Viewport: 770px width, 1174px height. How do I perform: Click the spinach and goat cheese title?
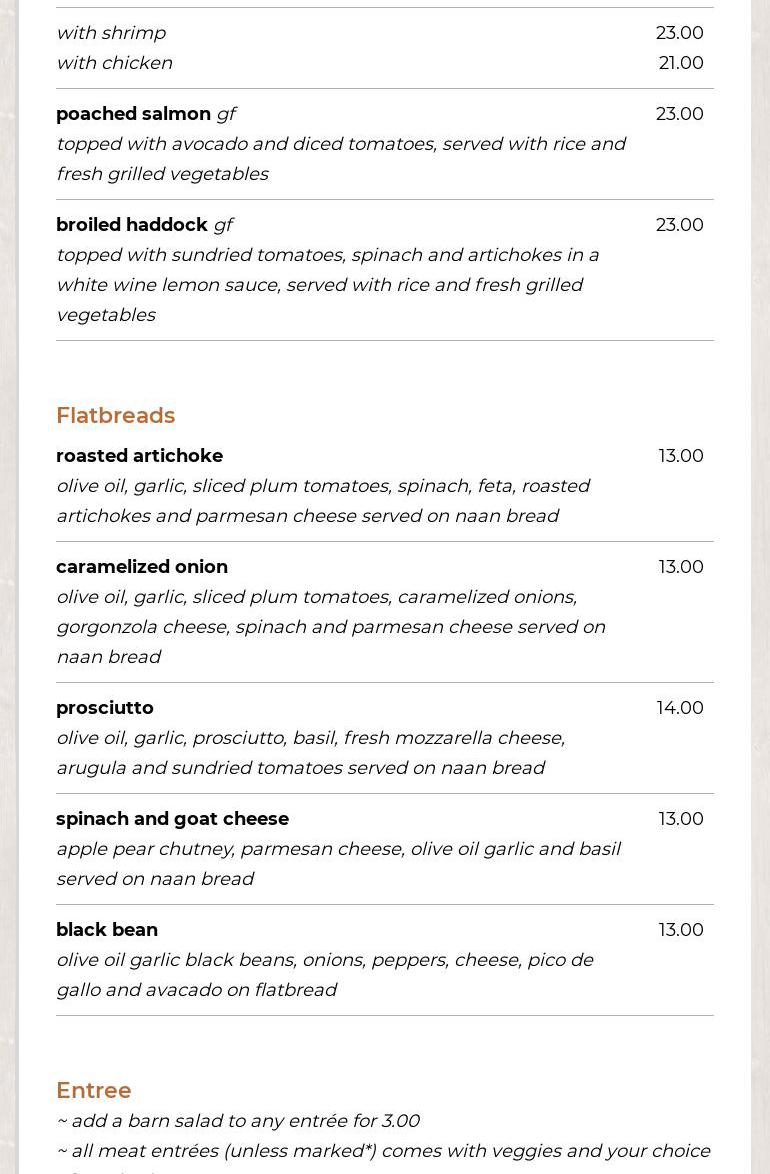click(x=172, y=819)
